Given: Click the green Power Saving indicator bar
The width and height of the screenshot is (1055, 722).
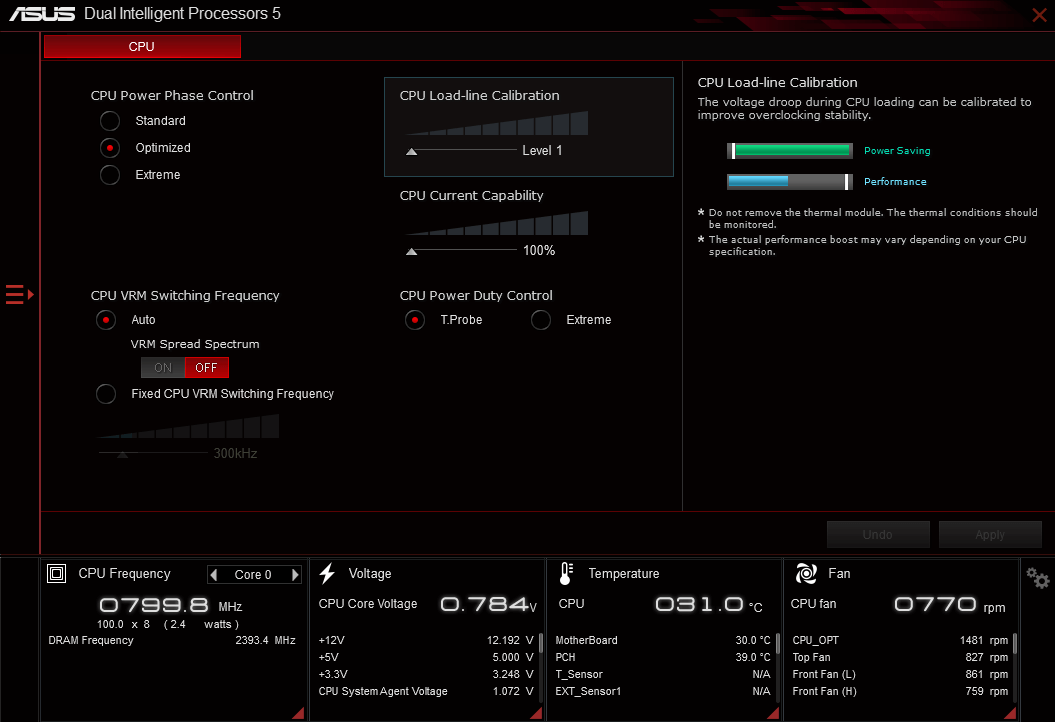Looking at the screenshot, I should (x=790, y=151).
